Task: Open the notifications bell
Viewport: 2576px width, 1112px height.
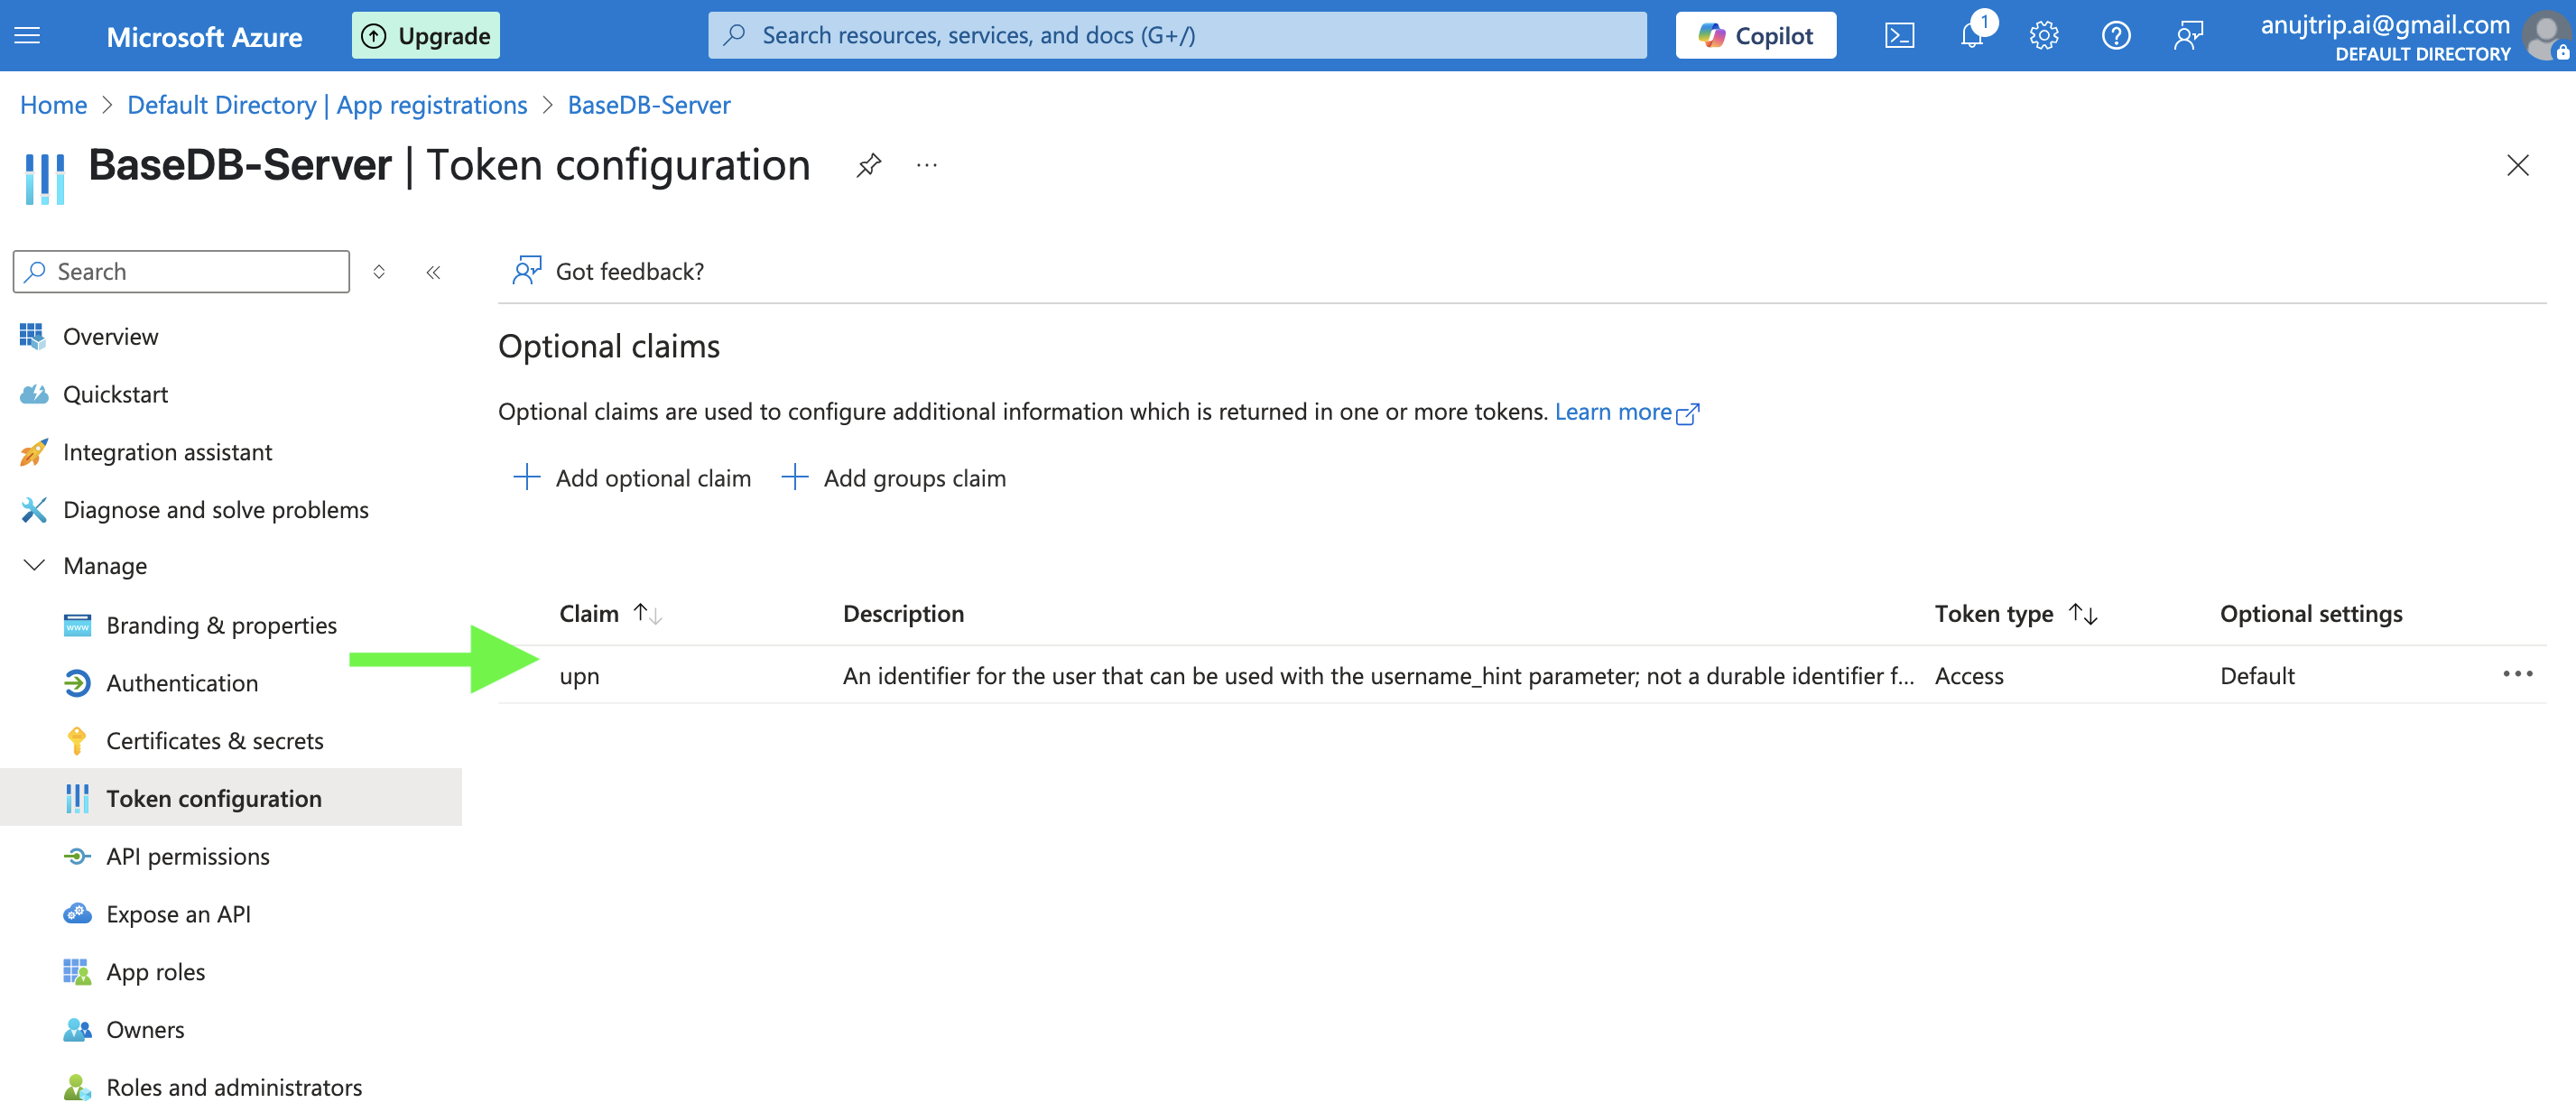Action: point(1972,36)
